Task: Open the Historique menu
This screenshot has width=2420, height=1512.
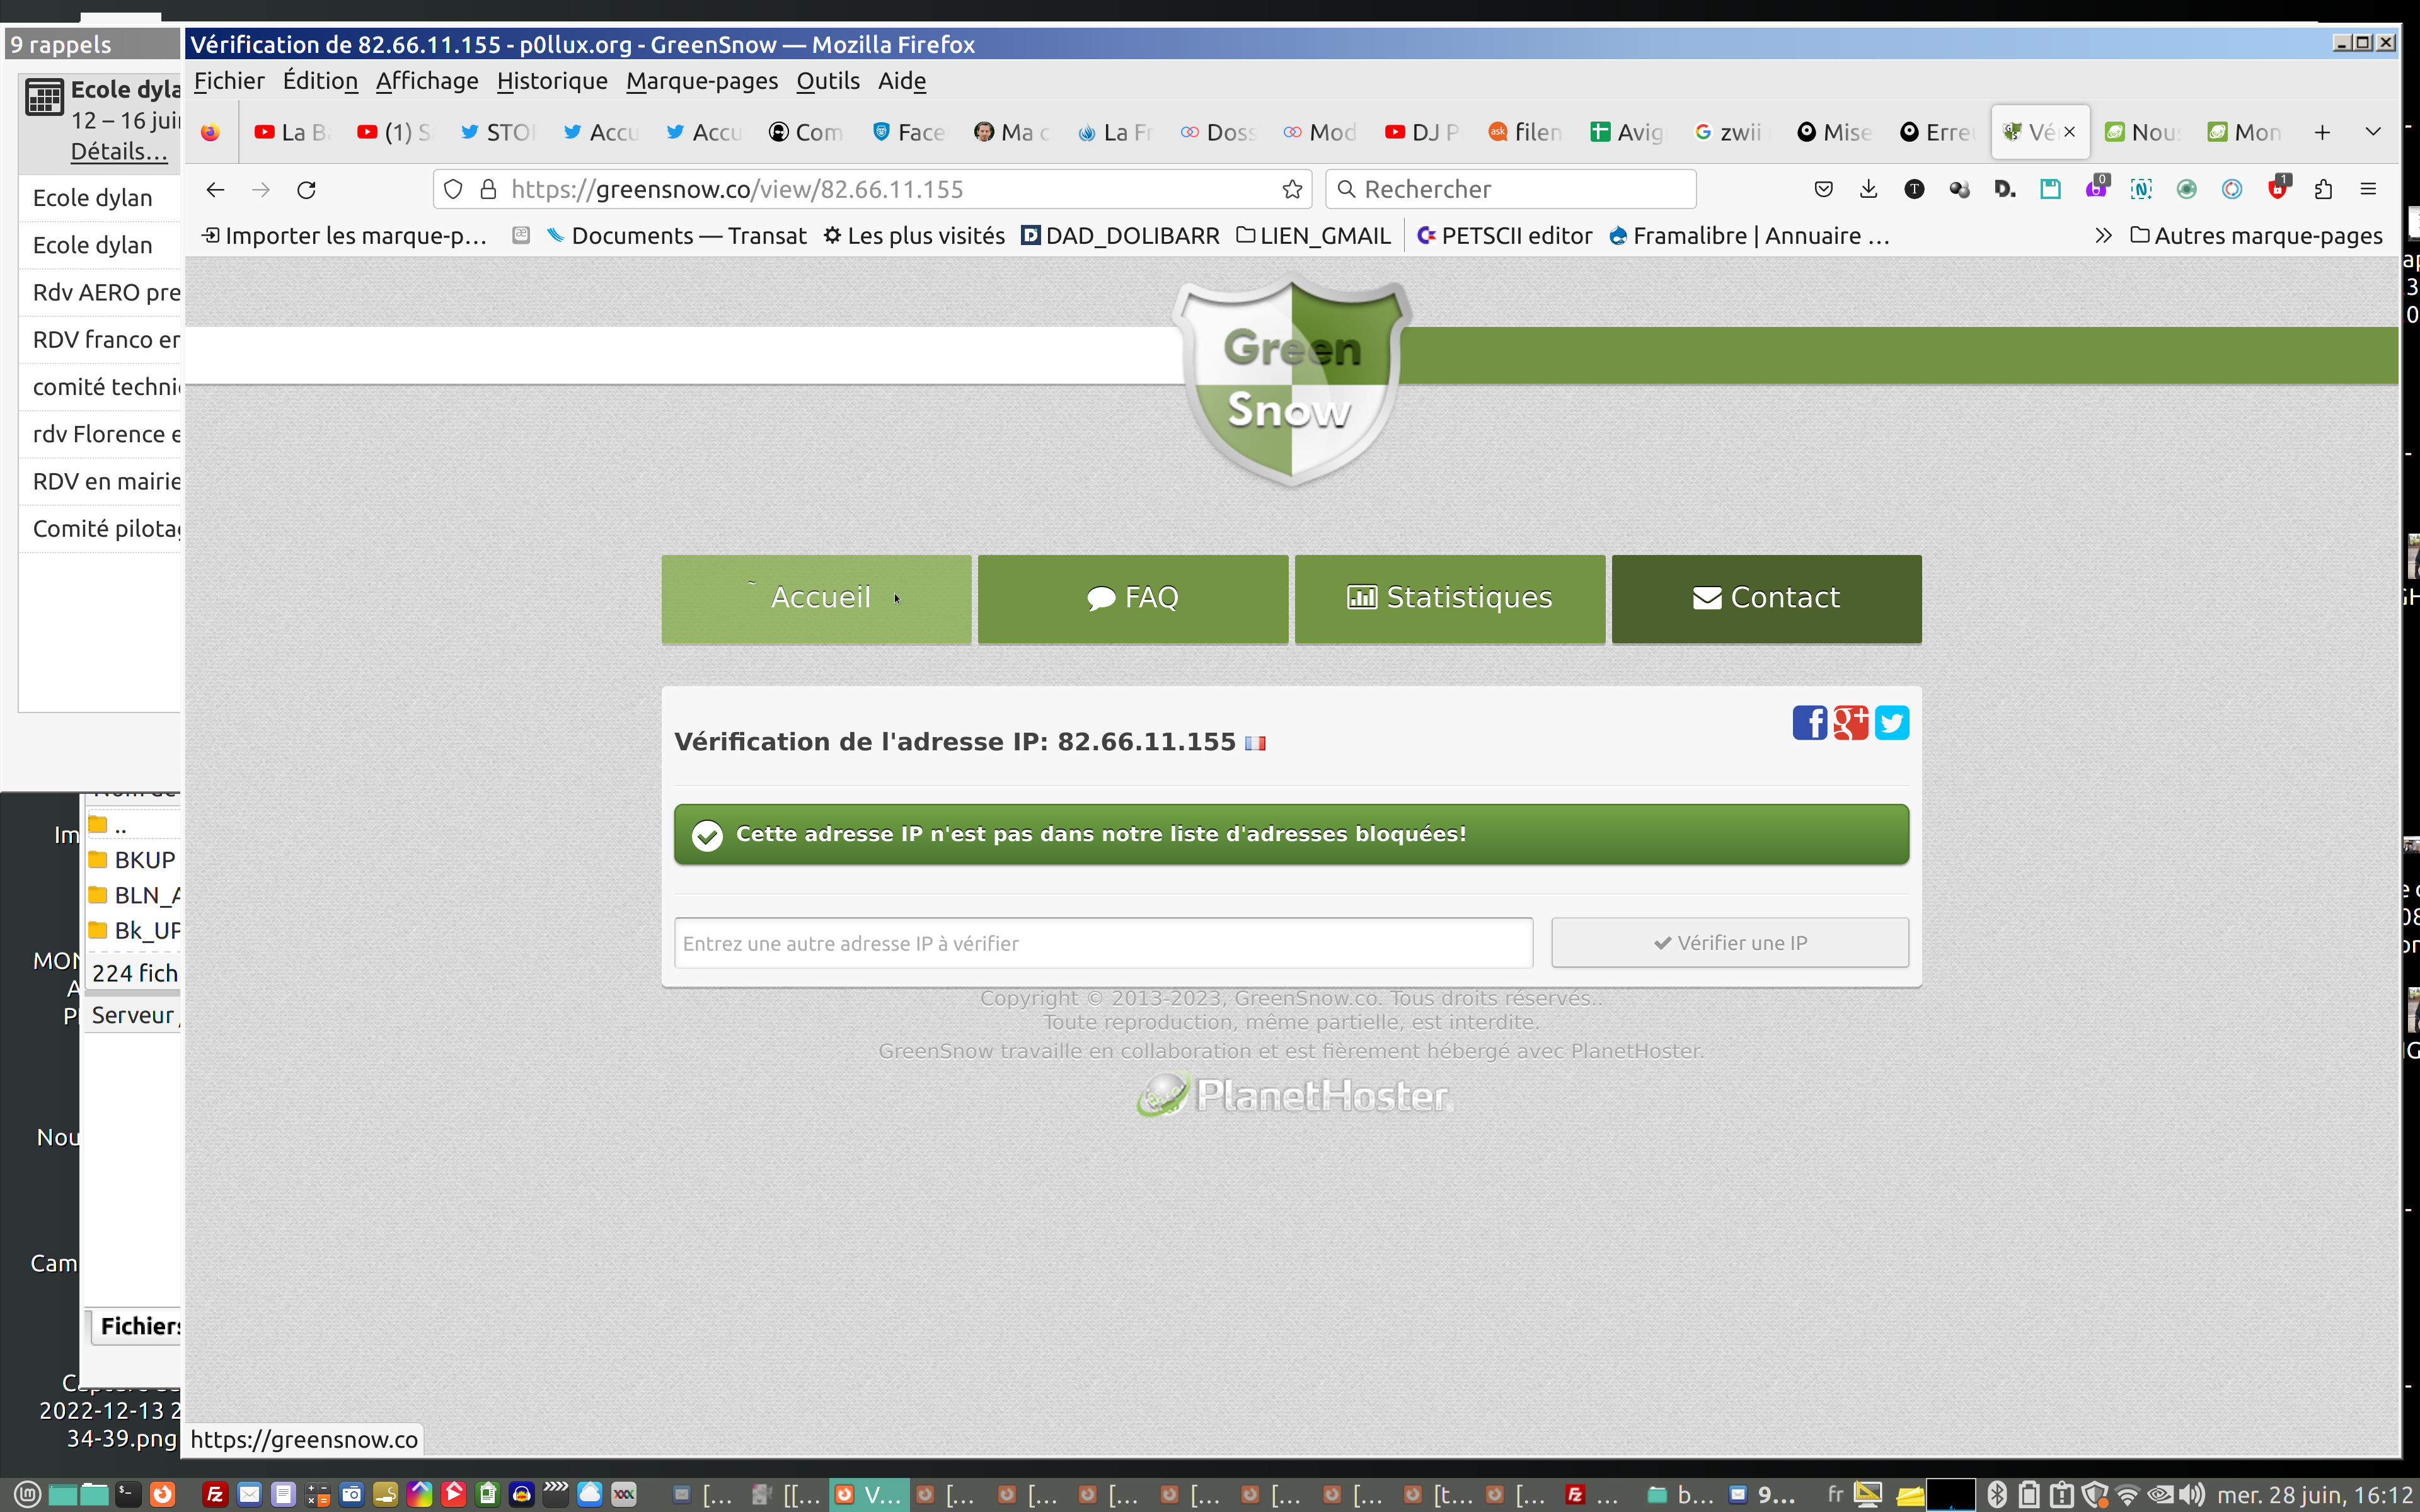Action: click(x=552, y=81)
